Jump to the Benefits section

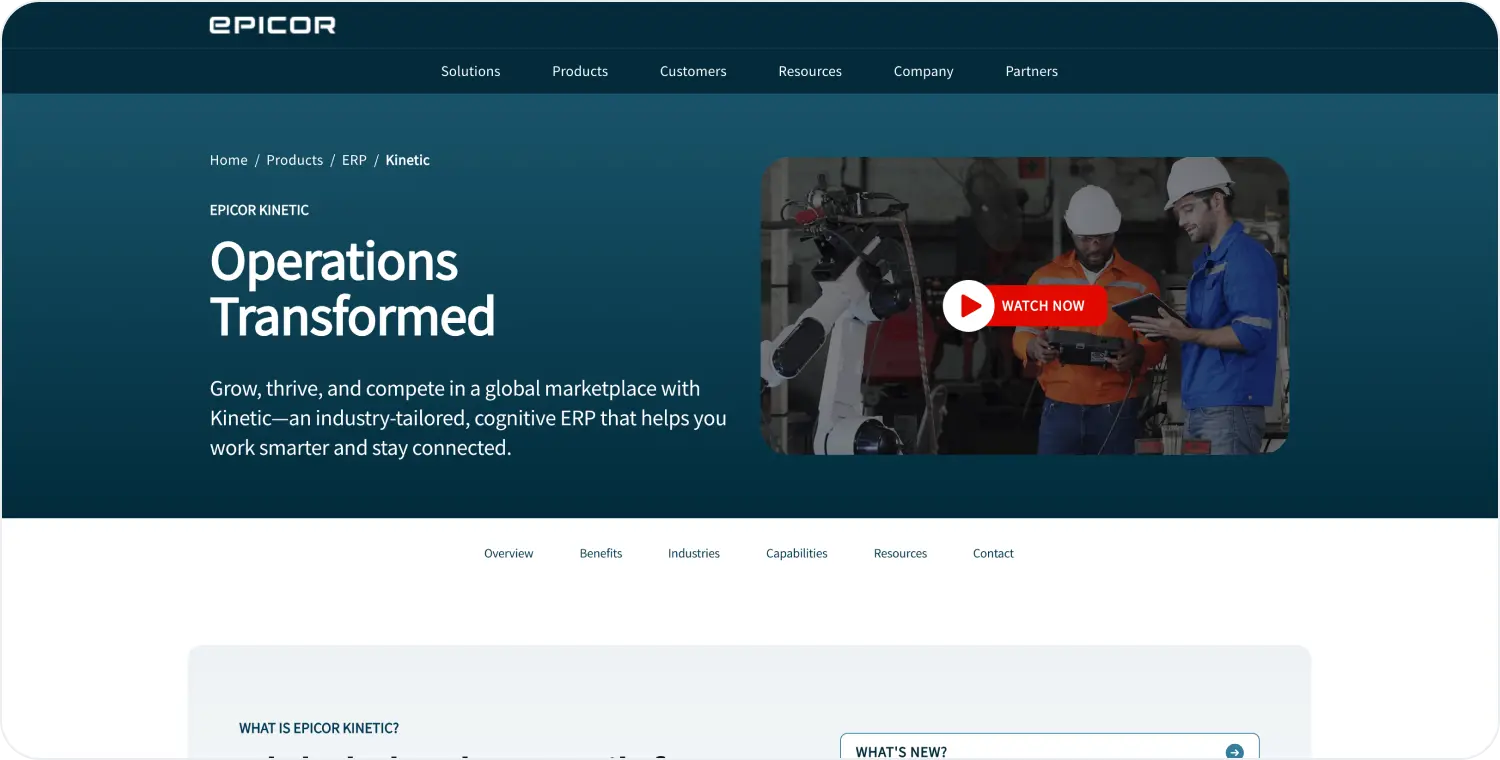[601, 553]
